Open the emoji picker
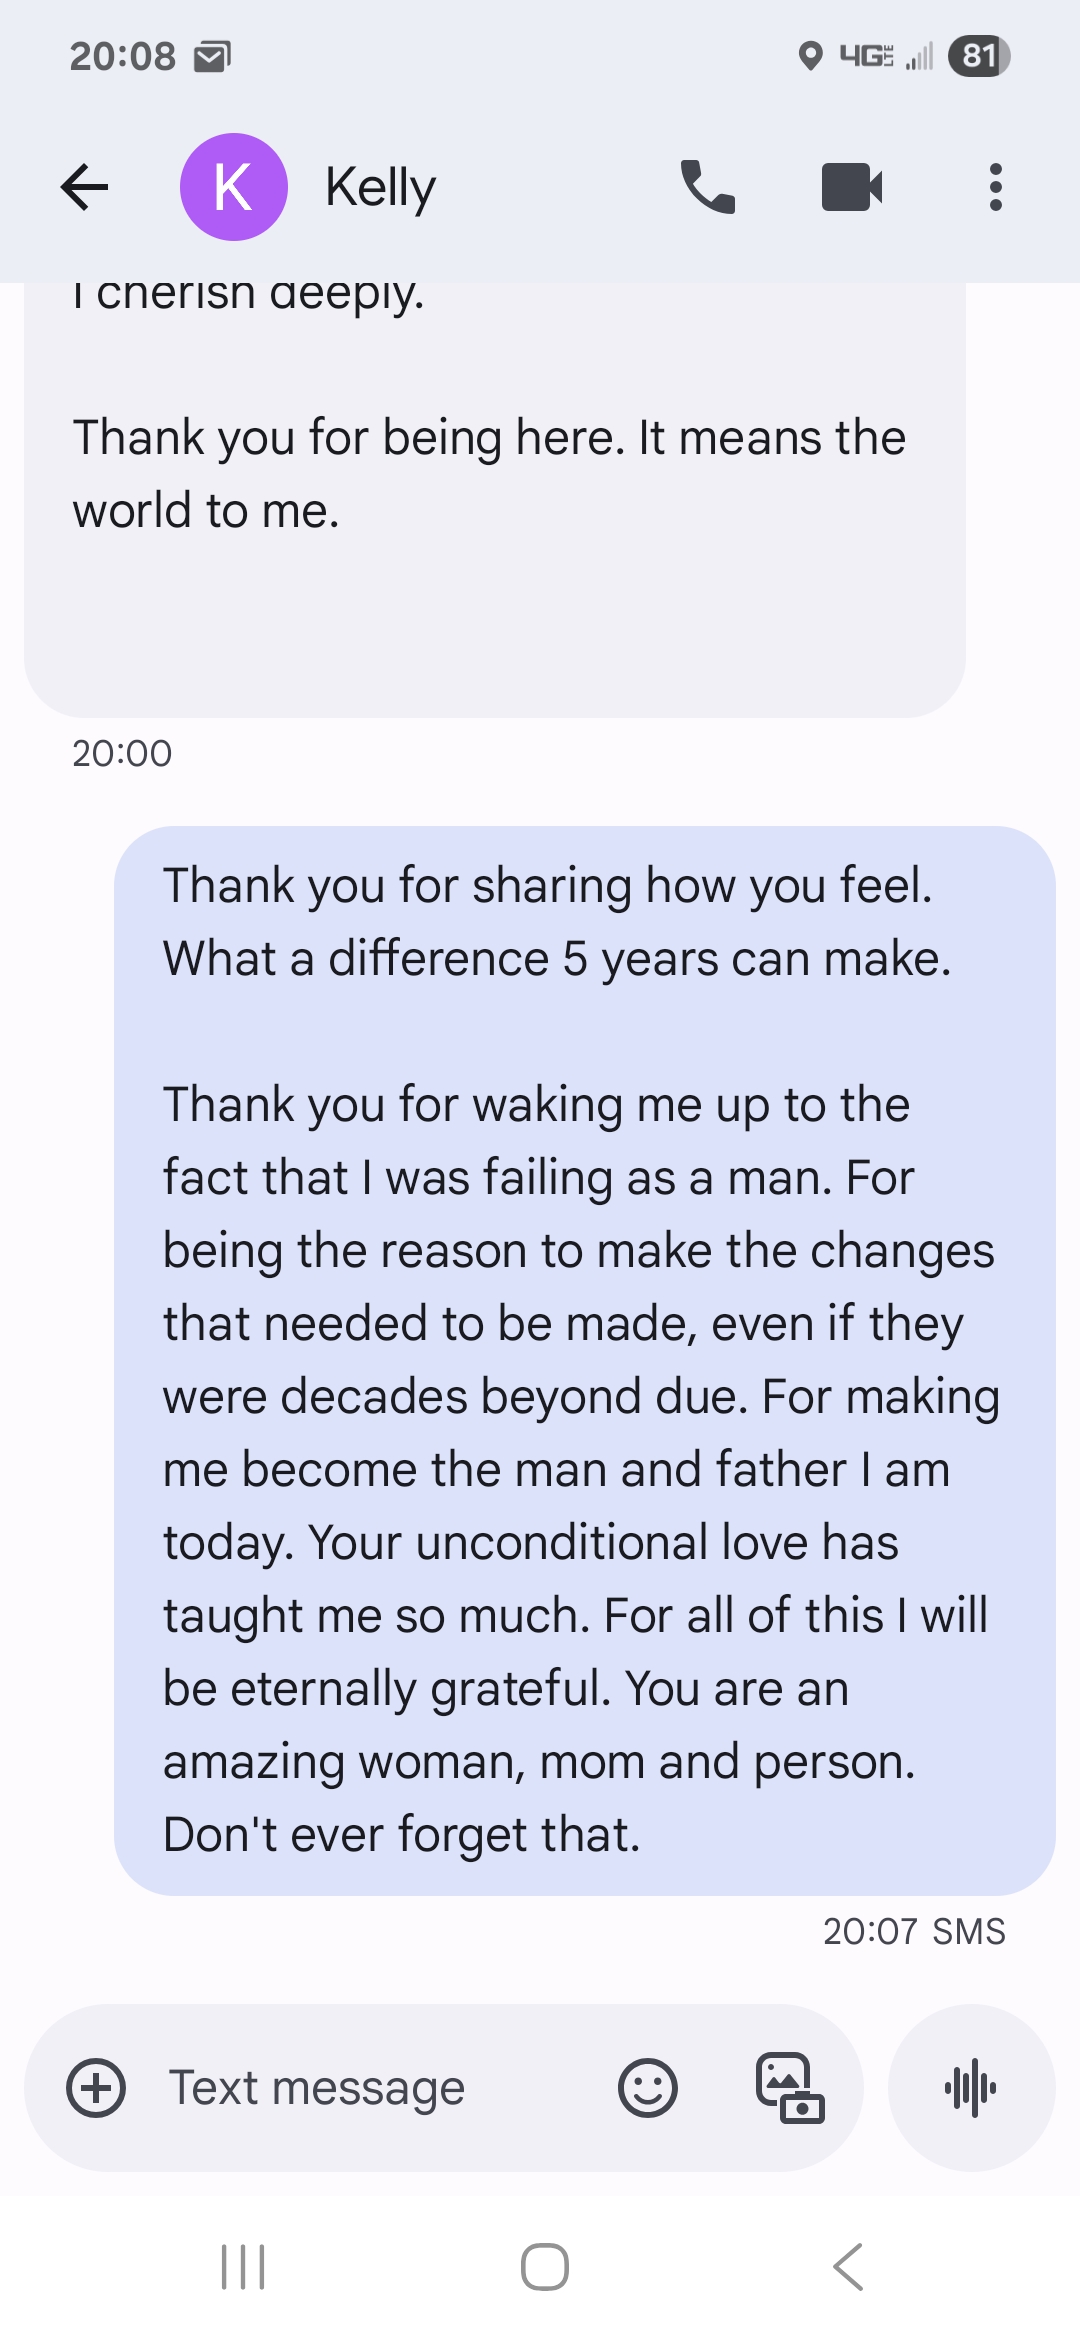This screenshot has height=2340, width=1080. point(648,2088)
